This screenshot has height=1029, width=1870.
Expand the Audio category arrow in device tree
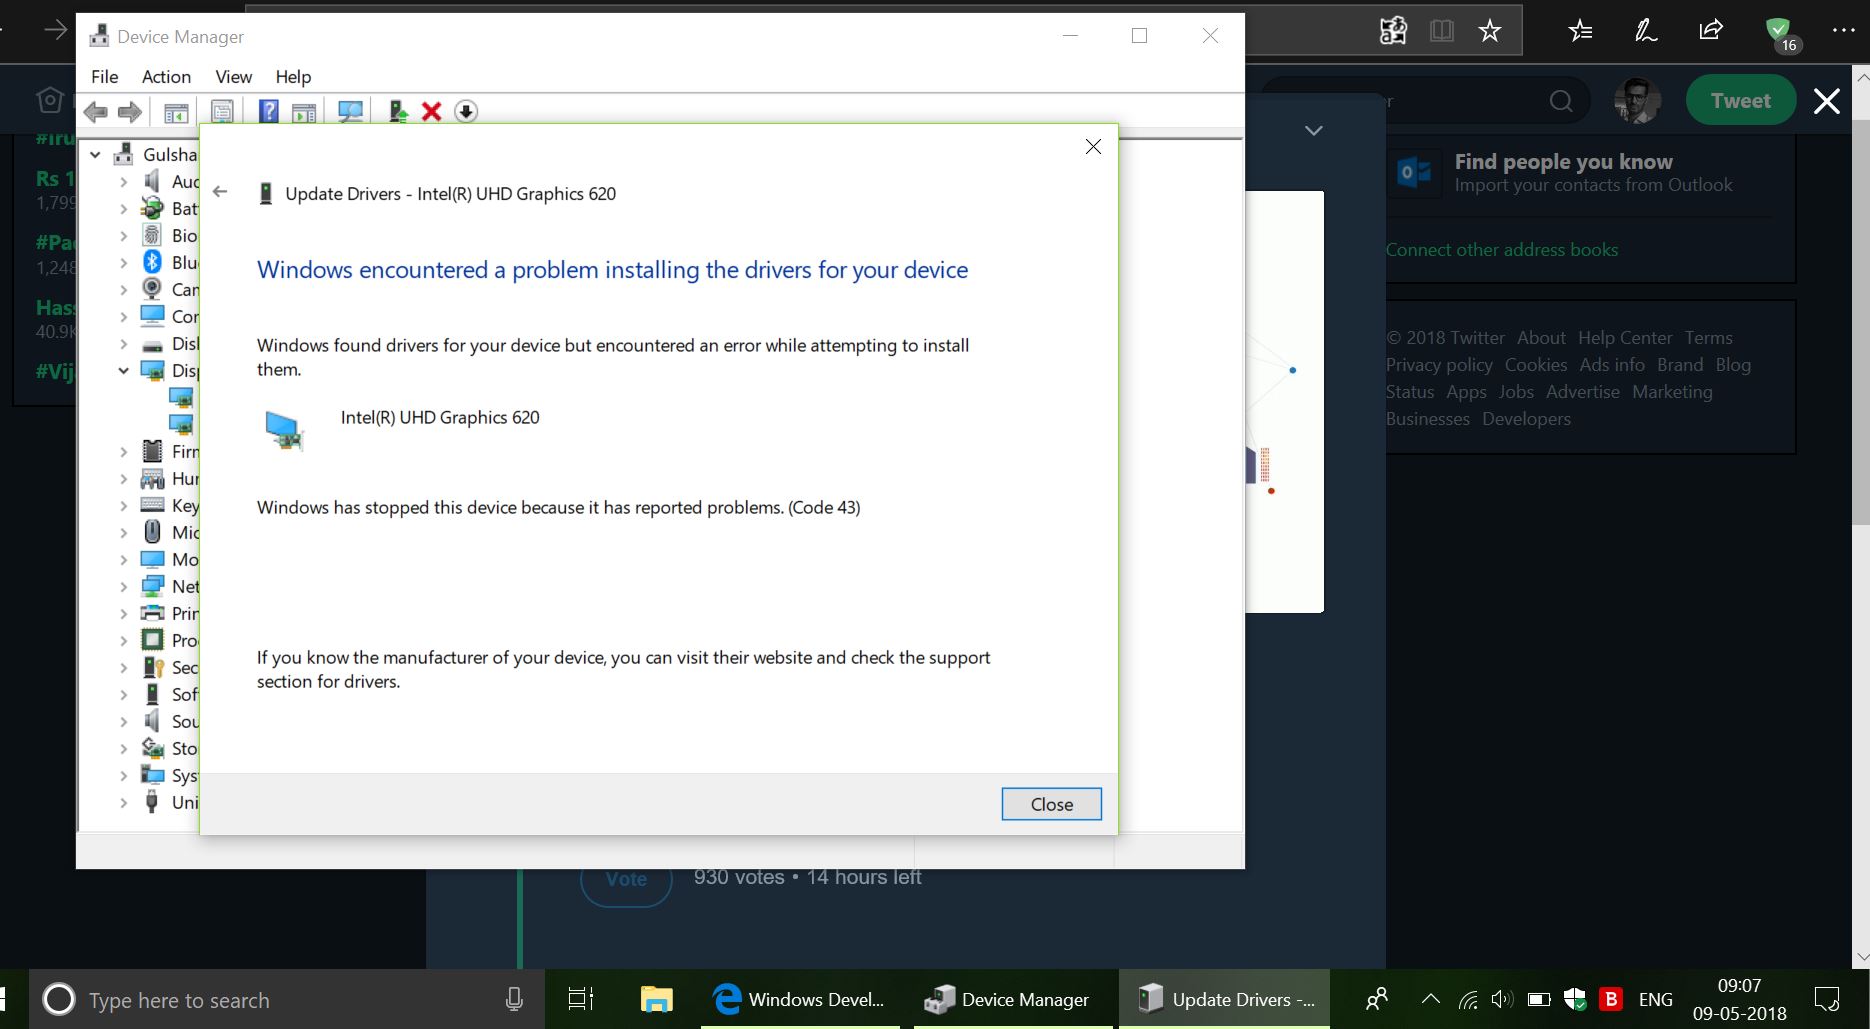point(123,181)
